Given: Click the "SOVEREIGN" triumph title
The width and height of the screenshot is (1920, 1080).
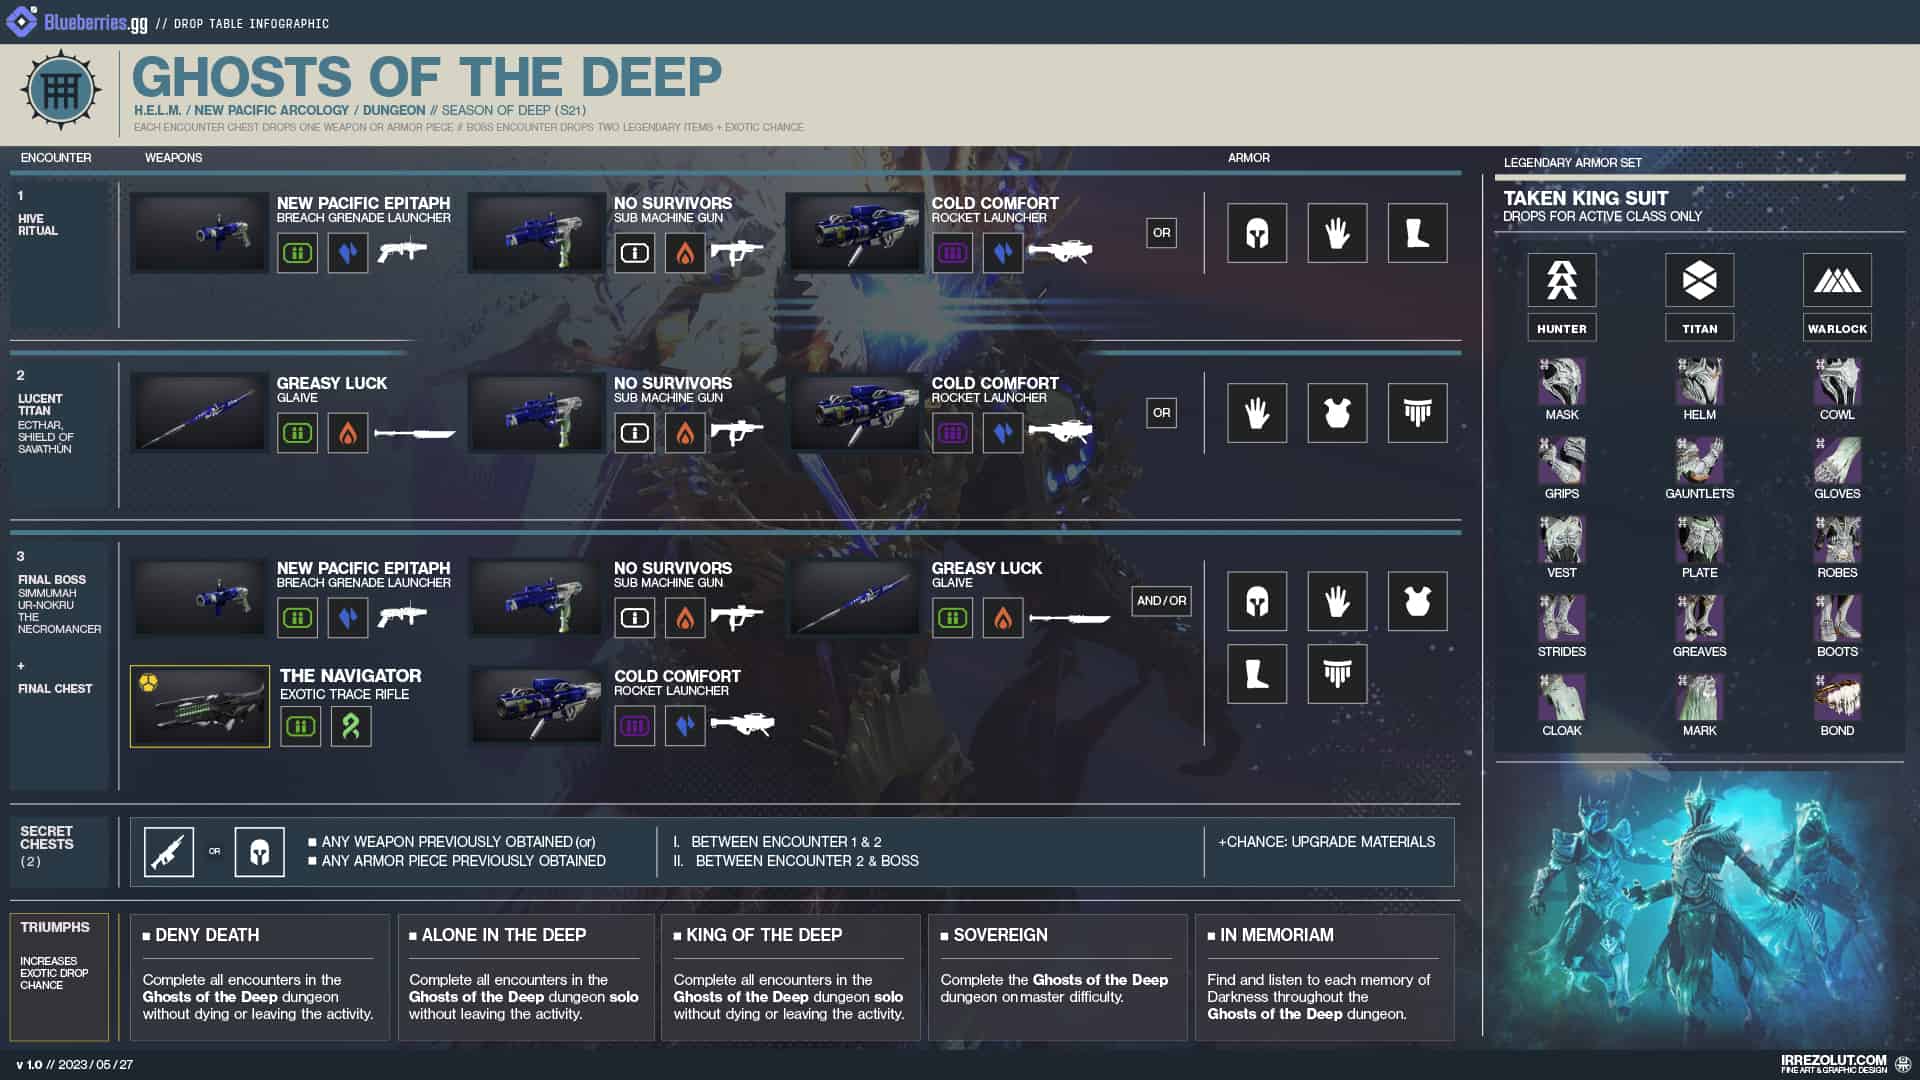Looking at the screenshot, I should (1000, 935).
